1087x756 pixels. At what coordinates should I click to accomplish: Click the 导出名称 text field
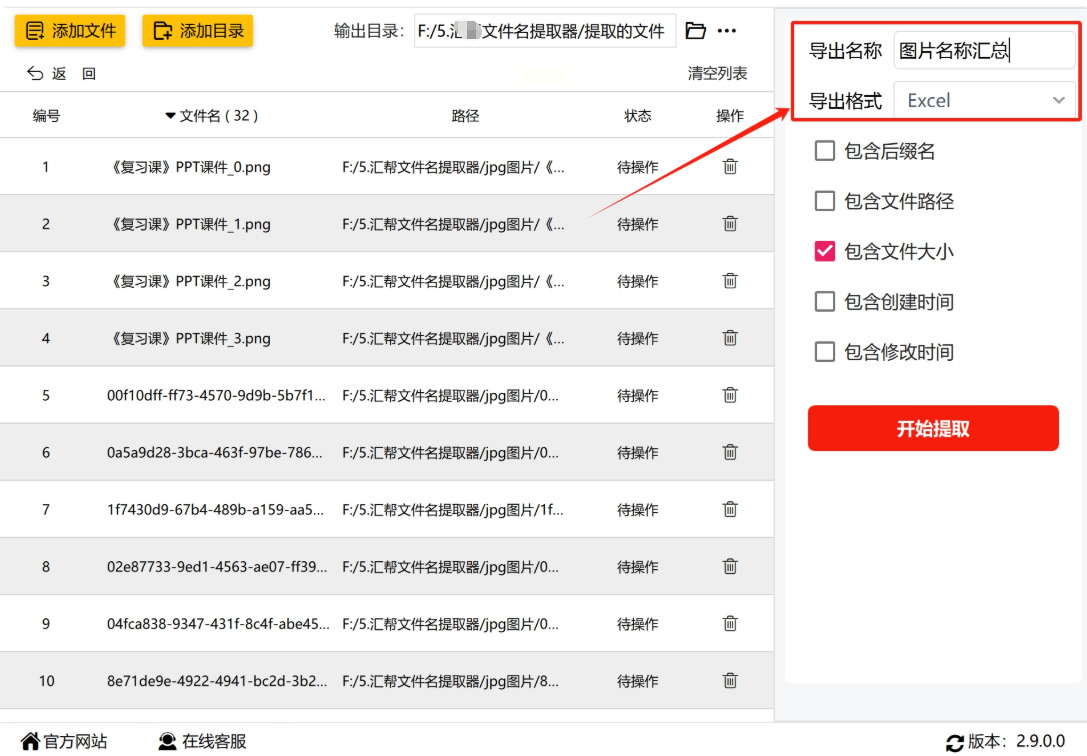coord(984,50)
